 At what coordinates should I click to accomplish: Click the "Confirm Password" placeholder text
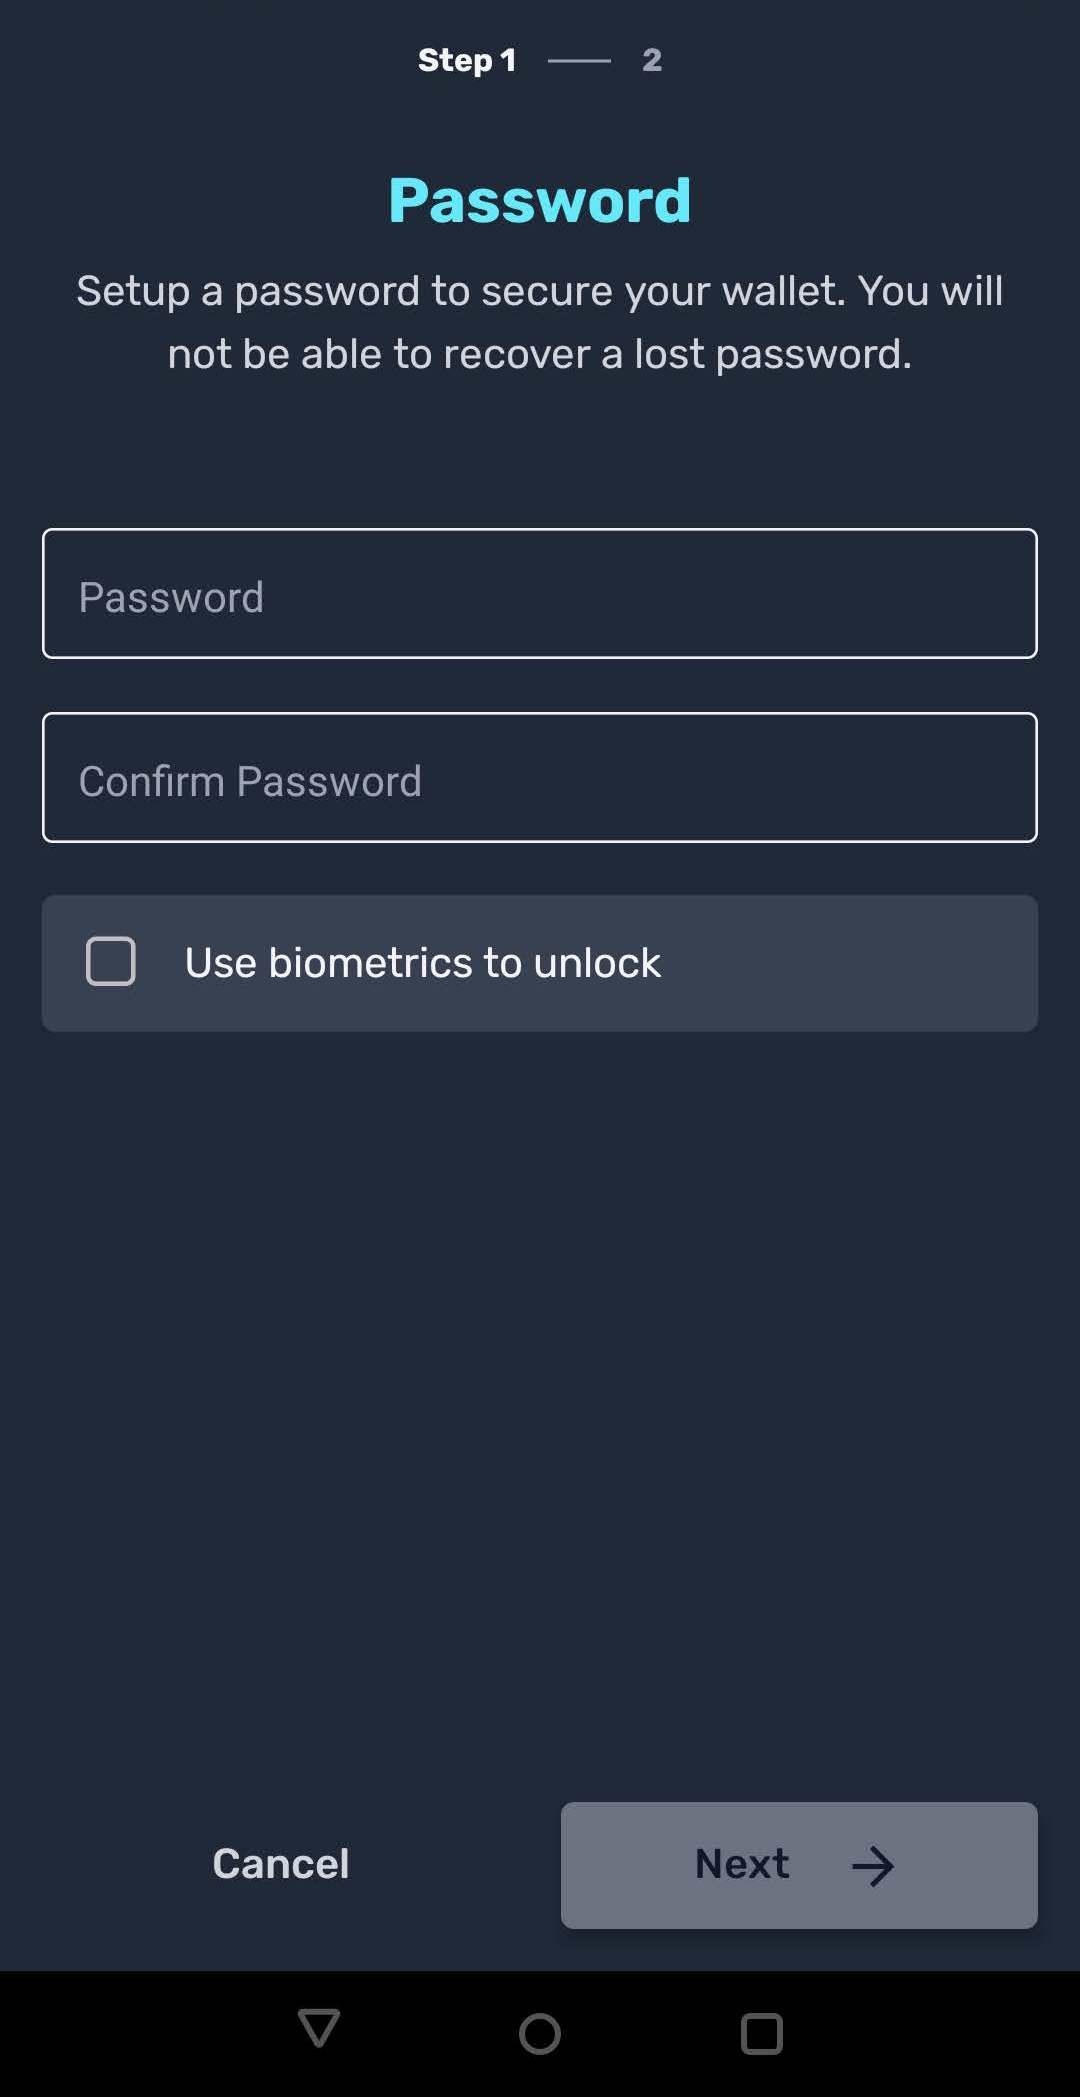coord(250,781)
